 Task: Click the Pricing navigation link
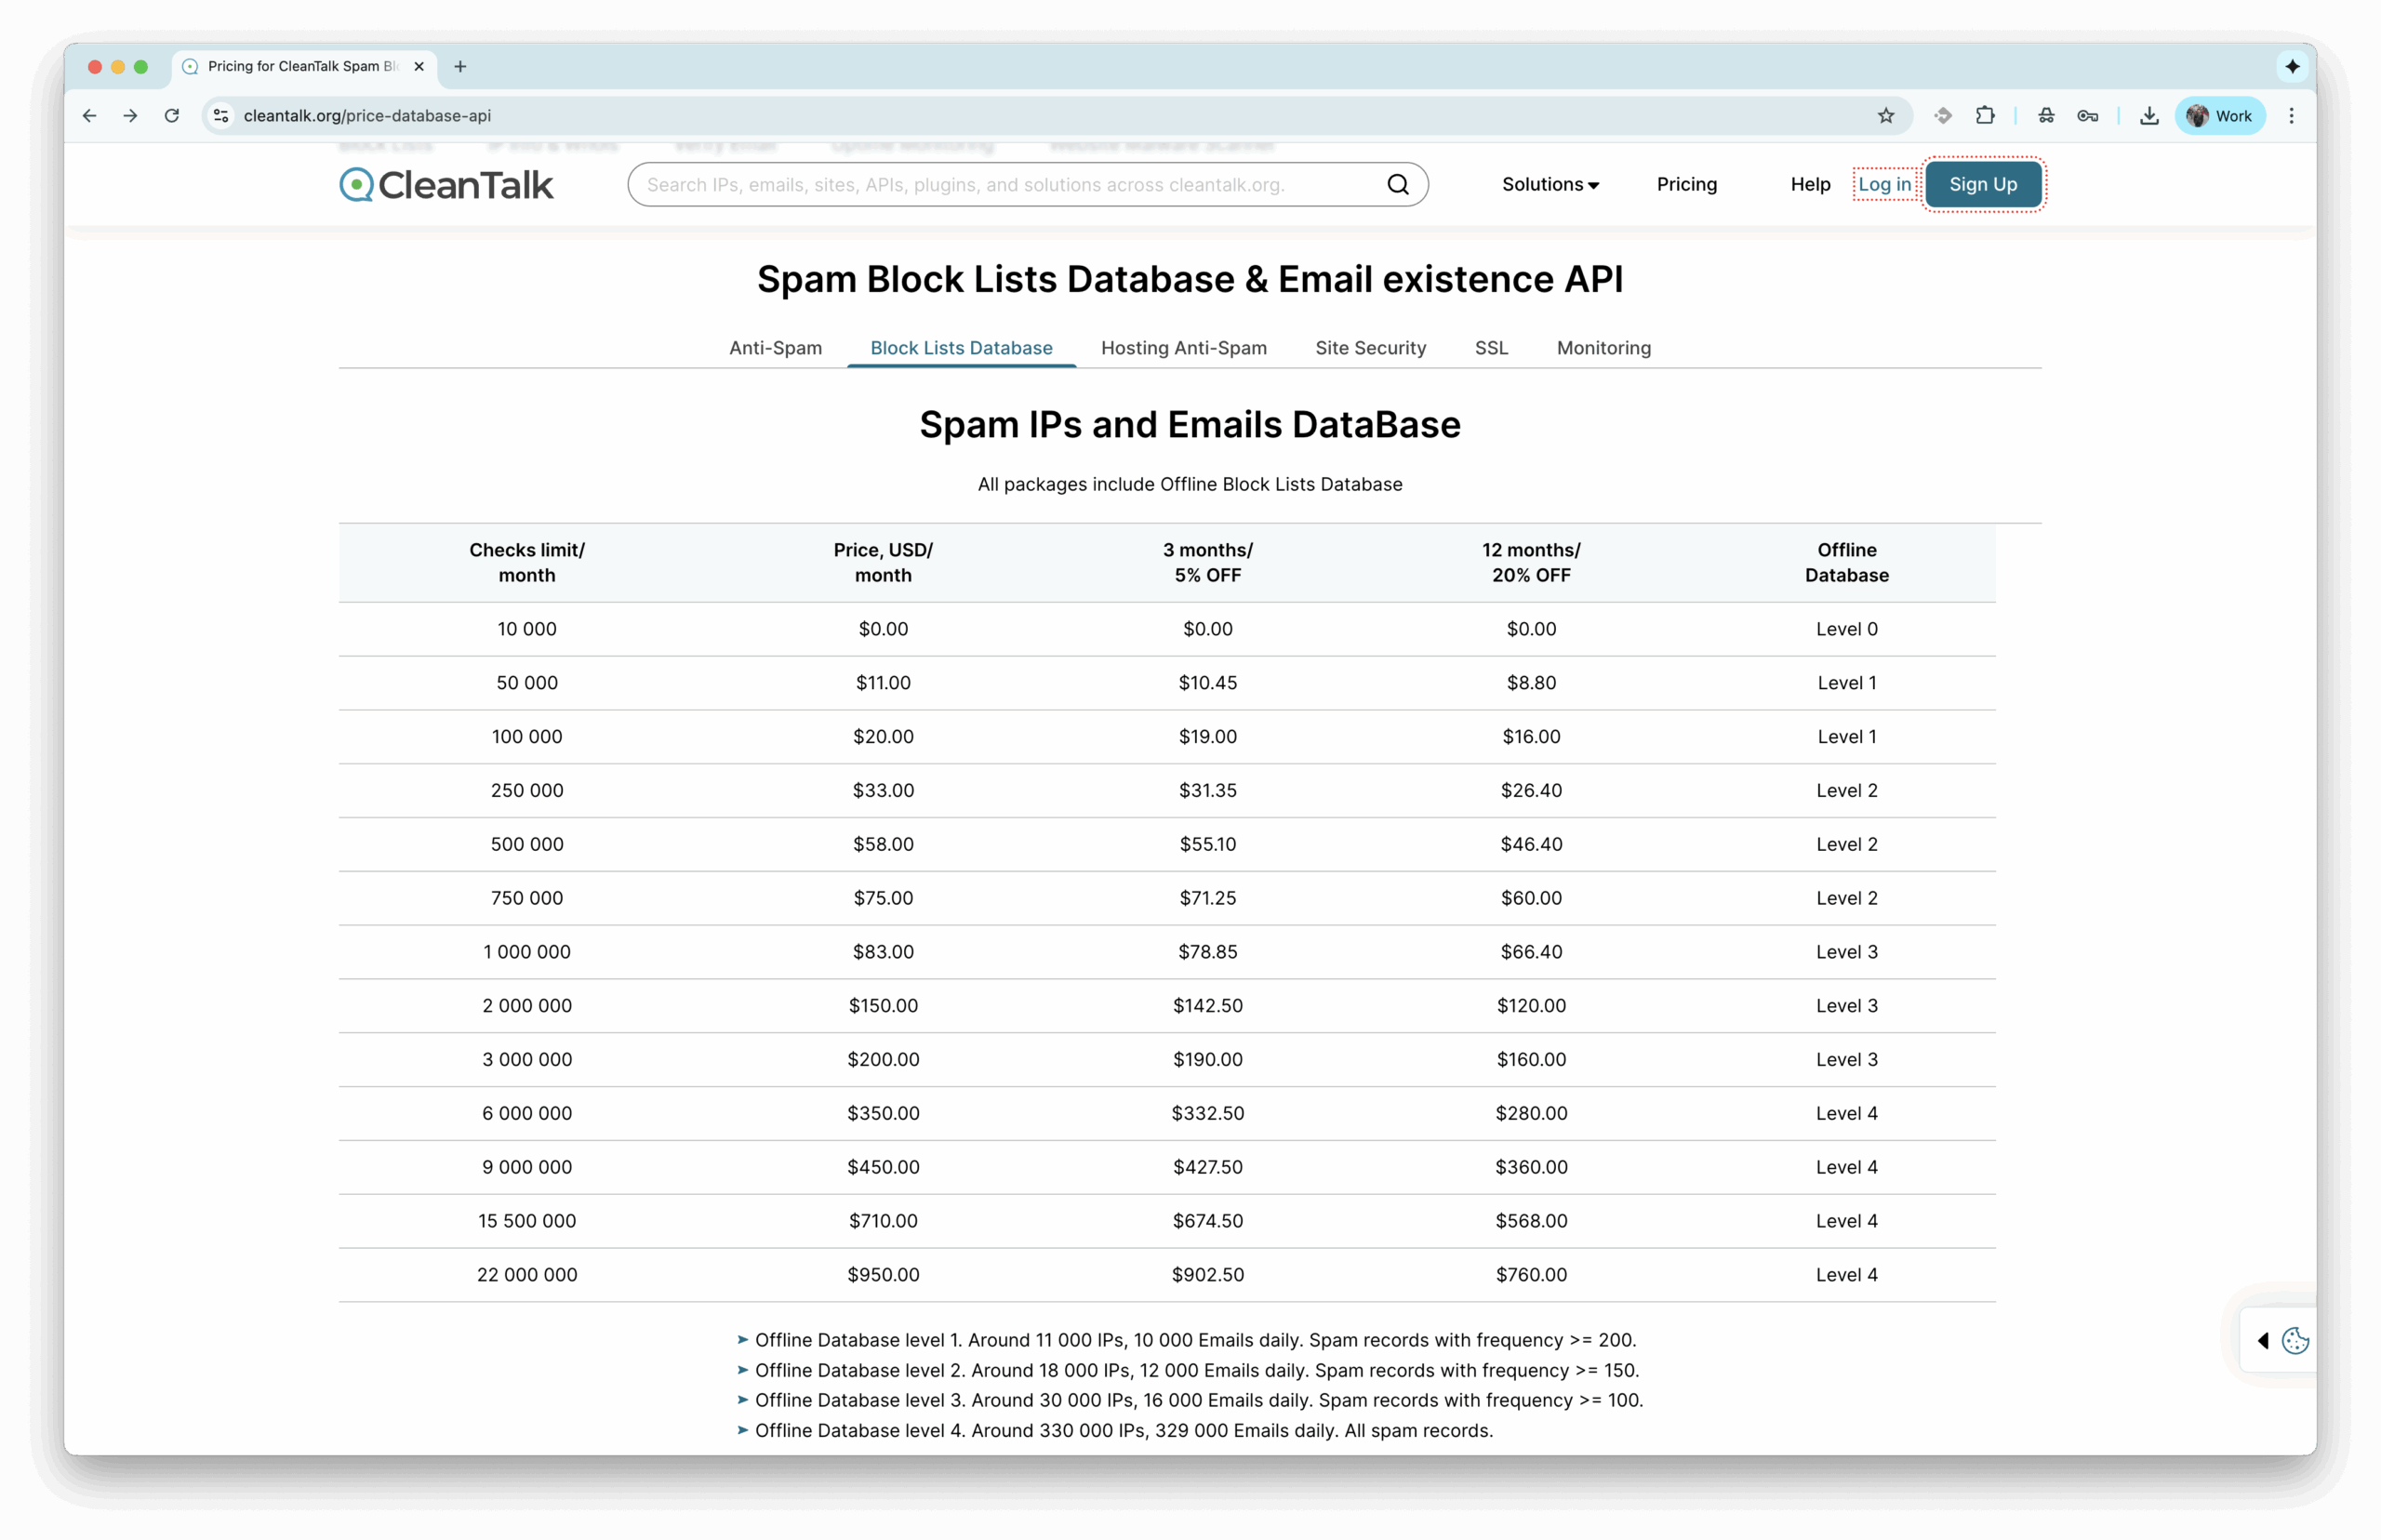coord(1686,184)
